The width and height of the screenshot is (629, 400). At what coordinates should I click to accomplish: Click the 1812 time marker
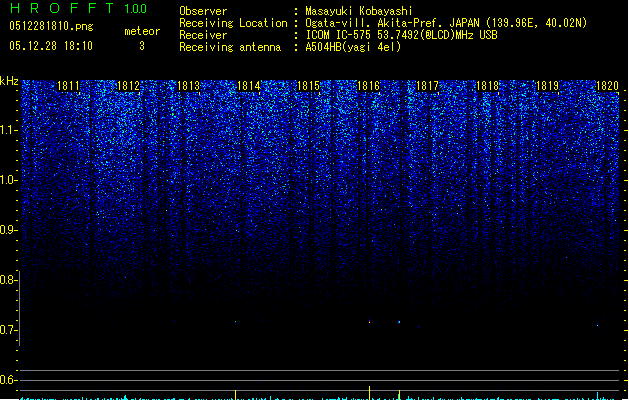pyautogui.click(x=128, y=86)
